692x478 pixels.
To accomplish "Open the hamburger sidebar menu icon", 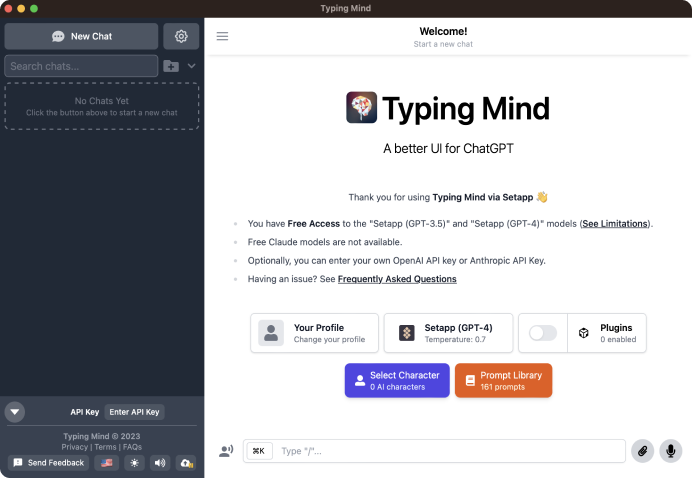I will coord(222,36).
